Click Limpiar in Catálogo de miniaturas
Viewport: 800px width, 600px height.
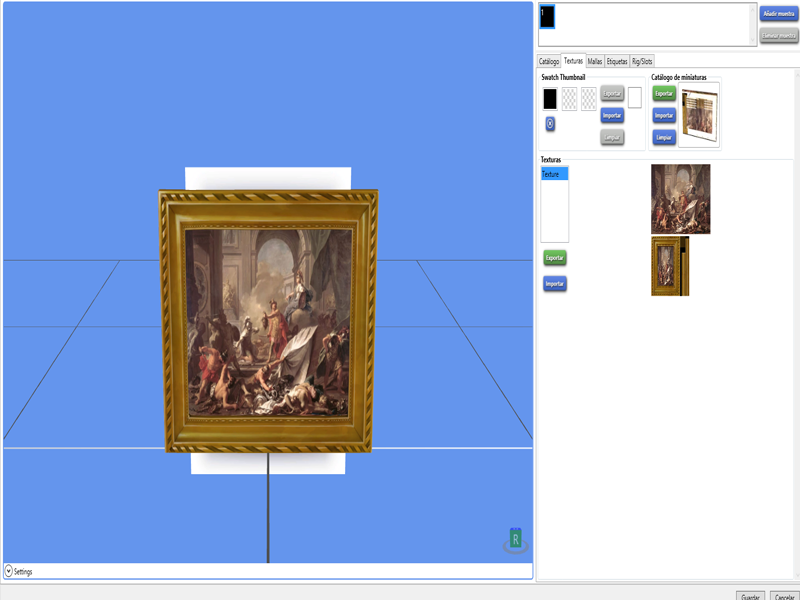click(664, 137)
